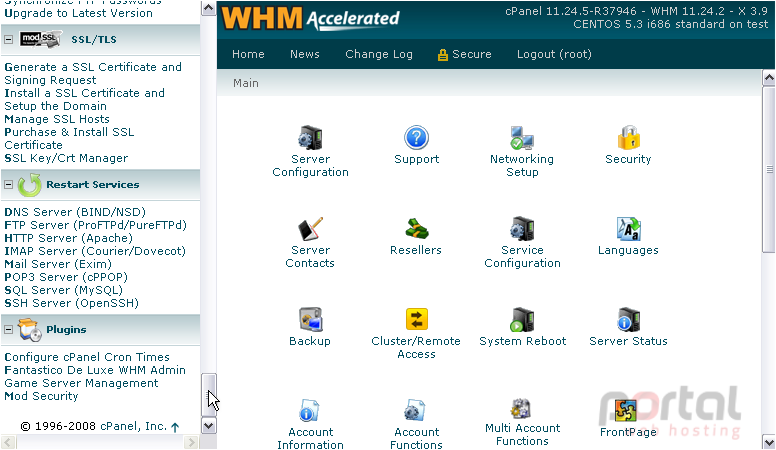Open the Change Log menu item
This screenshot has height=450, width=776.
tap(379, 54)
